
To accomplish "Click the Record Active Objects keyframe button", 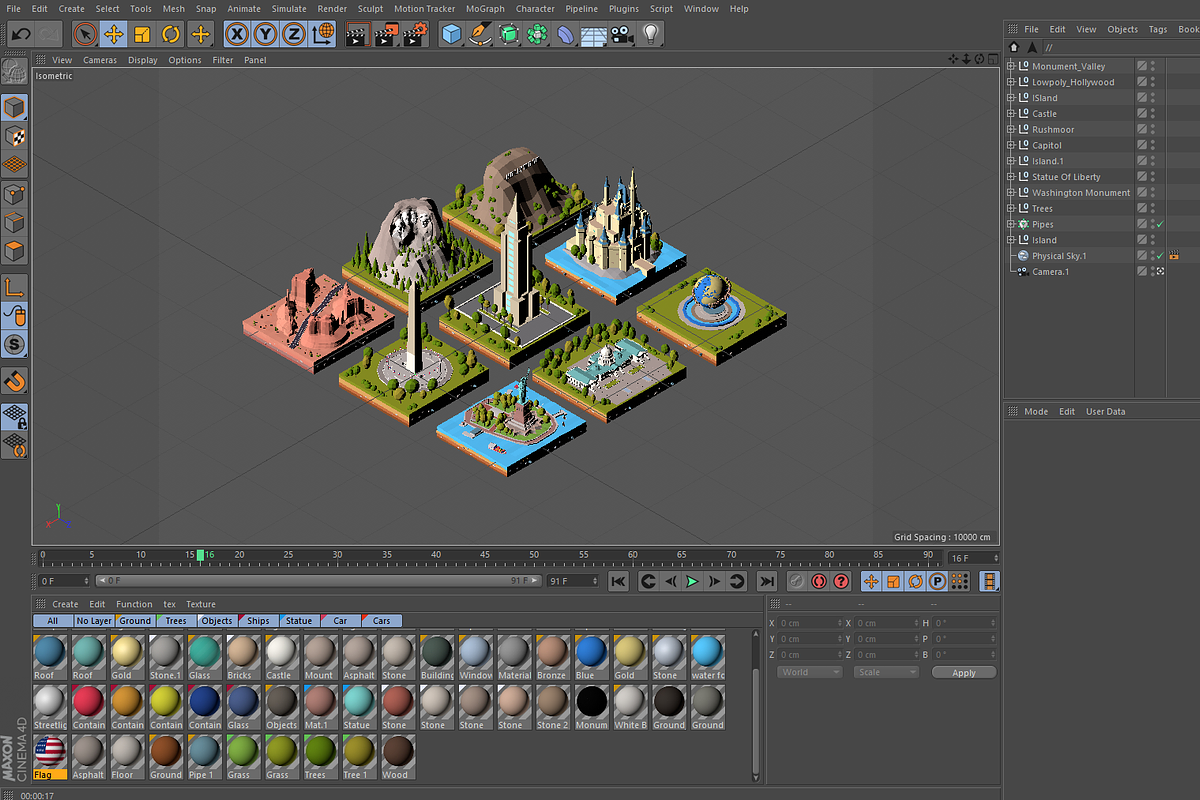I will (796, 581).
